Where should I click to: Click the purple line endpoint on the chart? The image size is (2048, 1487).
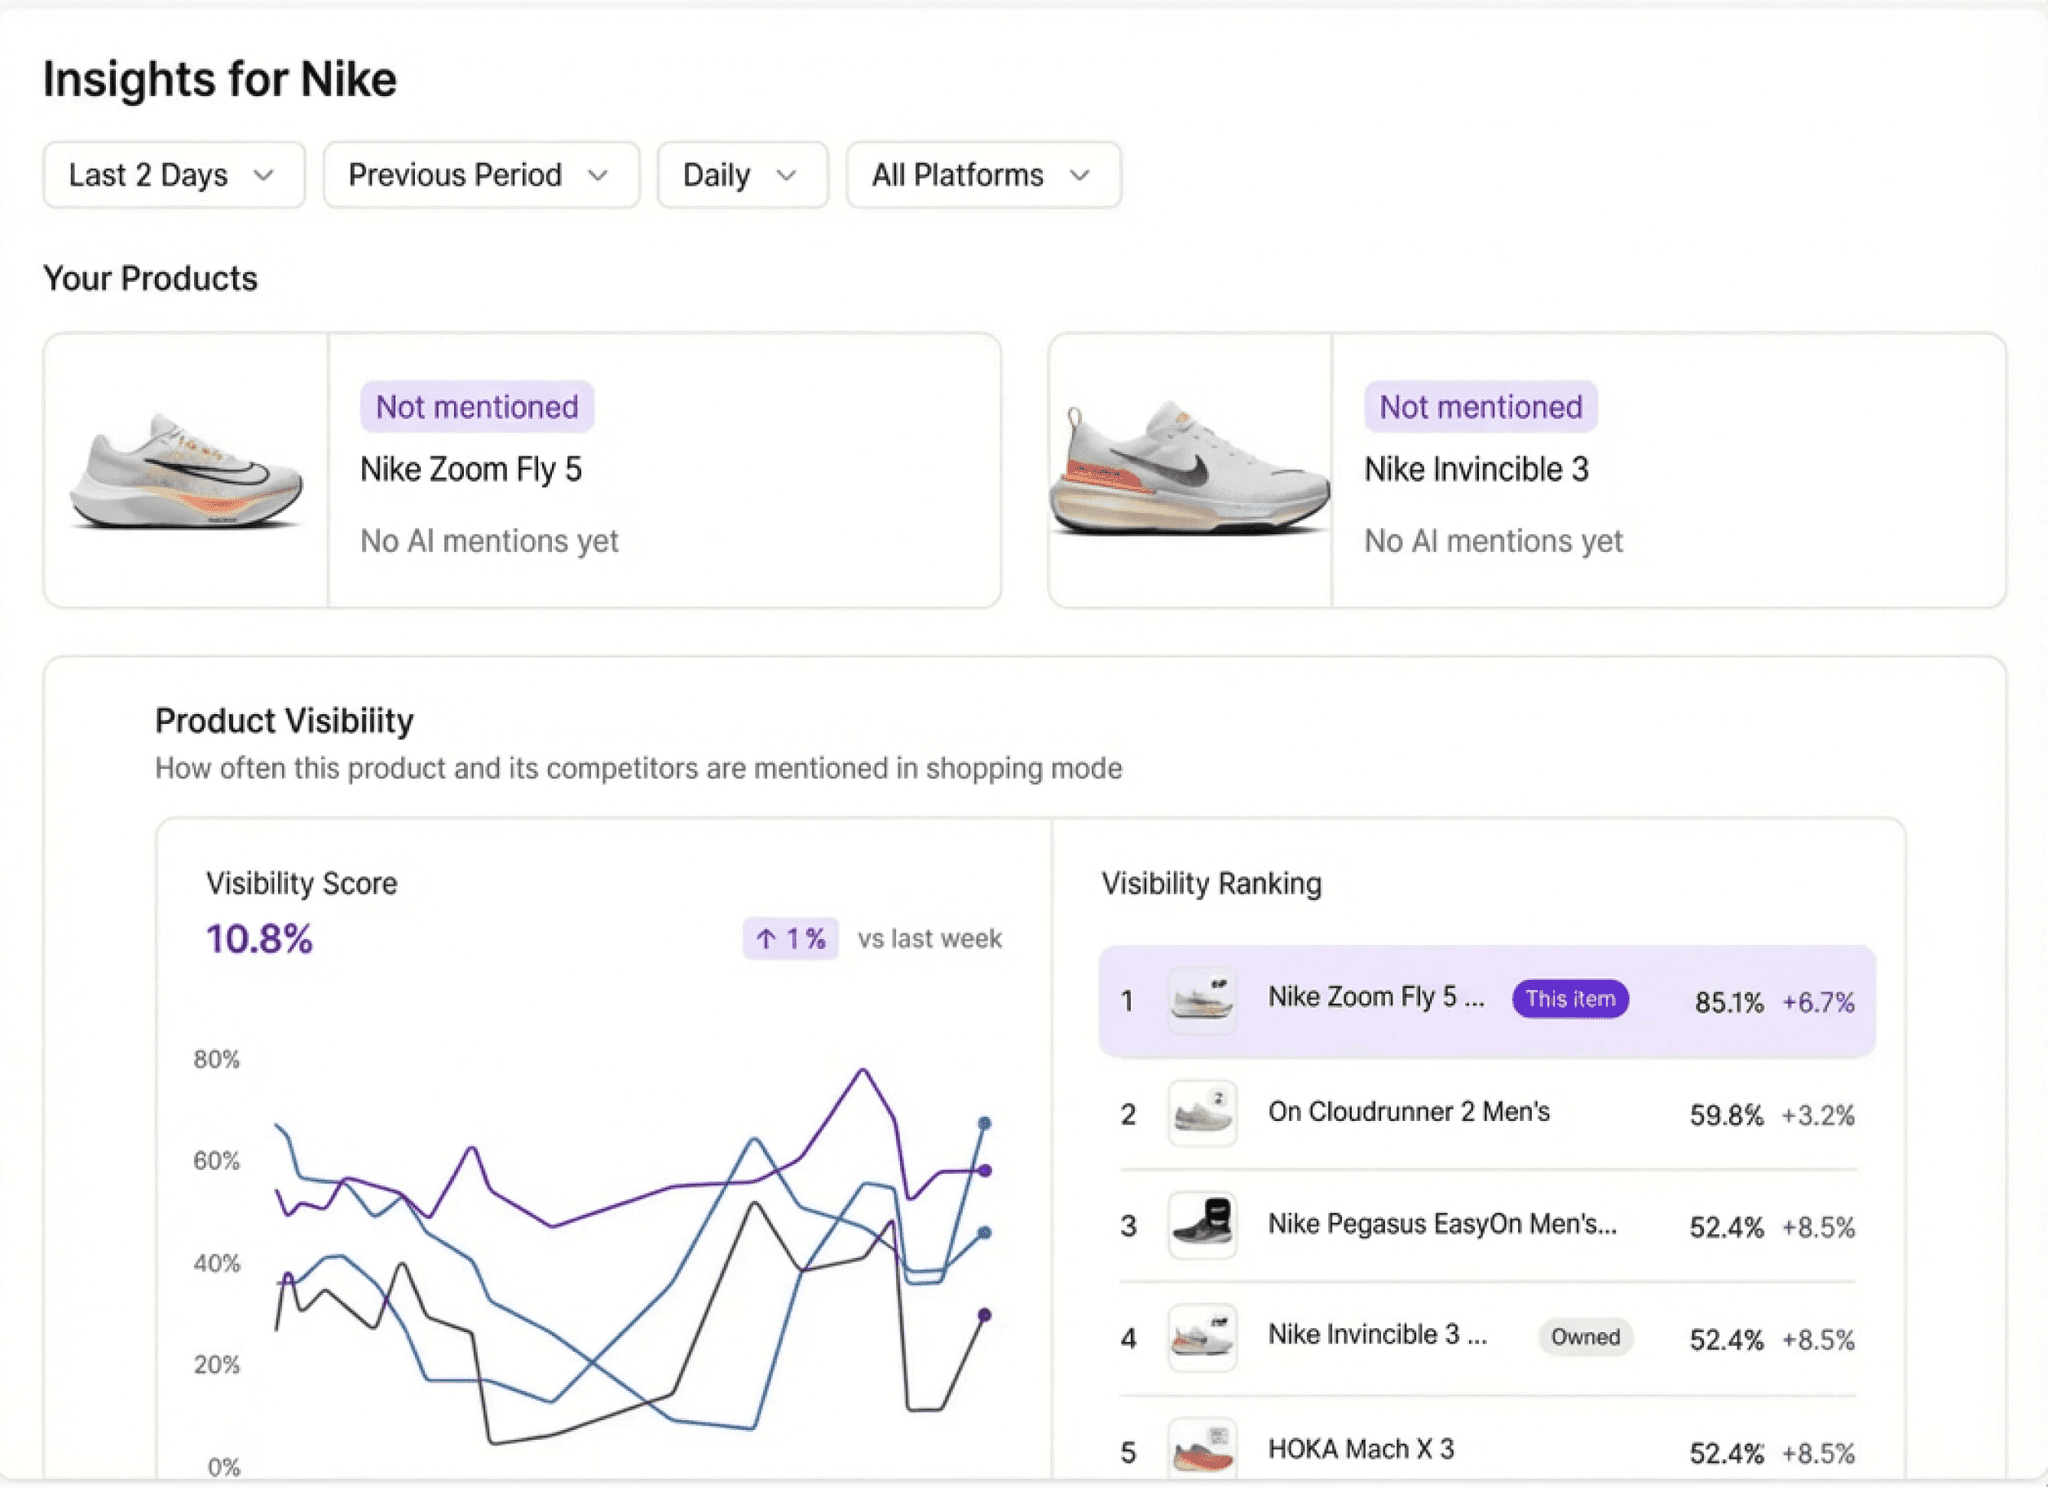click(x=985, y=1170)
